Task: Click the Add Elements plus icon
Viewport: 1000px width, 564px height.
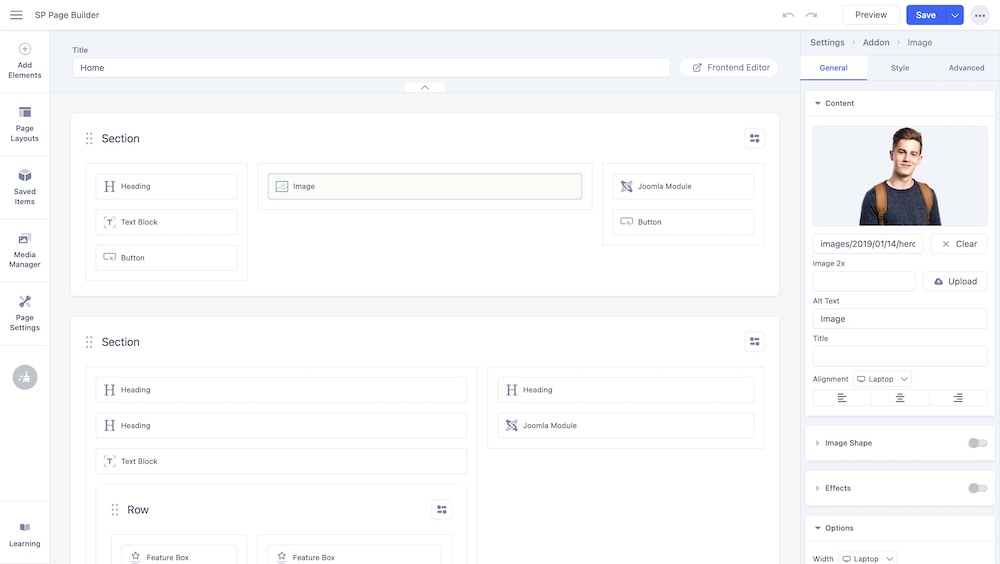Action: [x=25, y=49]
